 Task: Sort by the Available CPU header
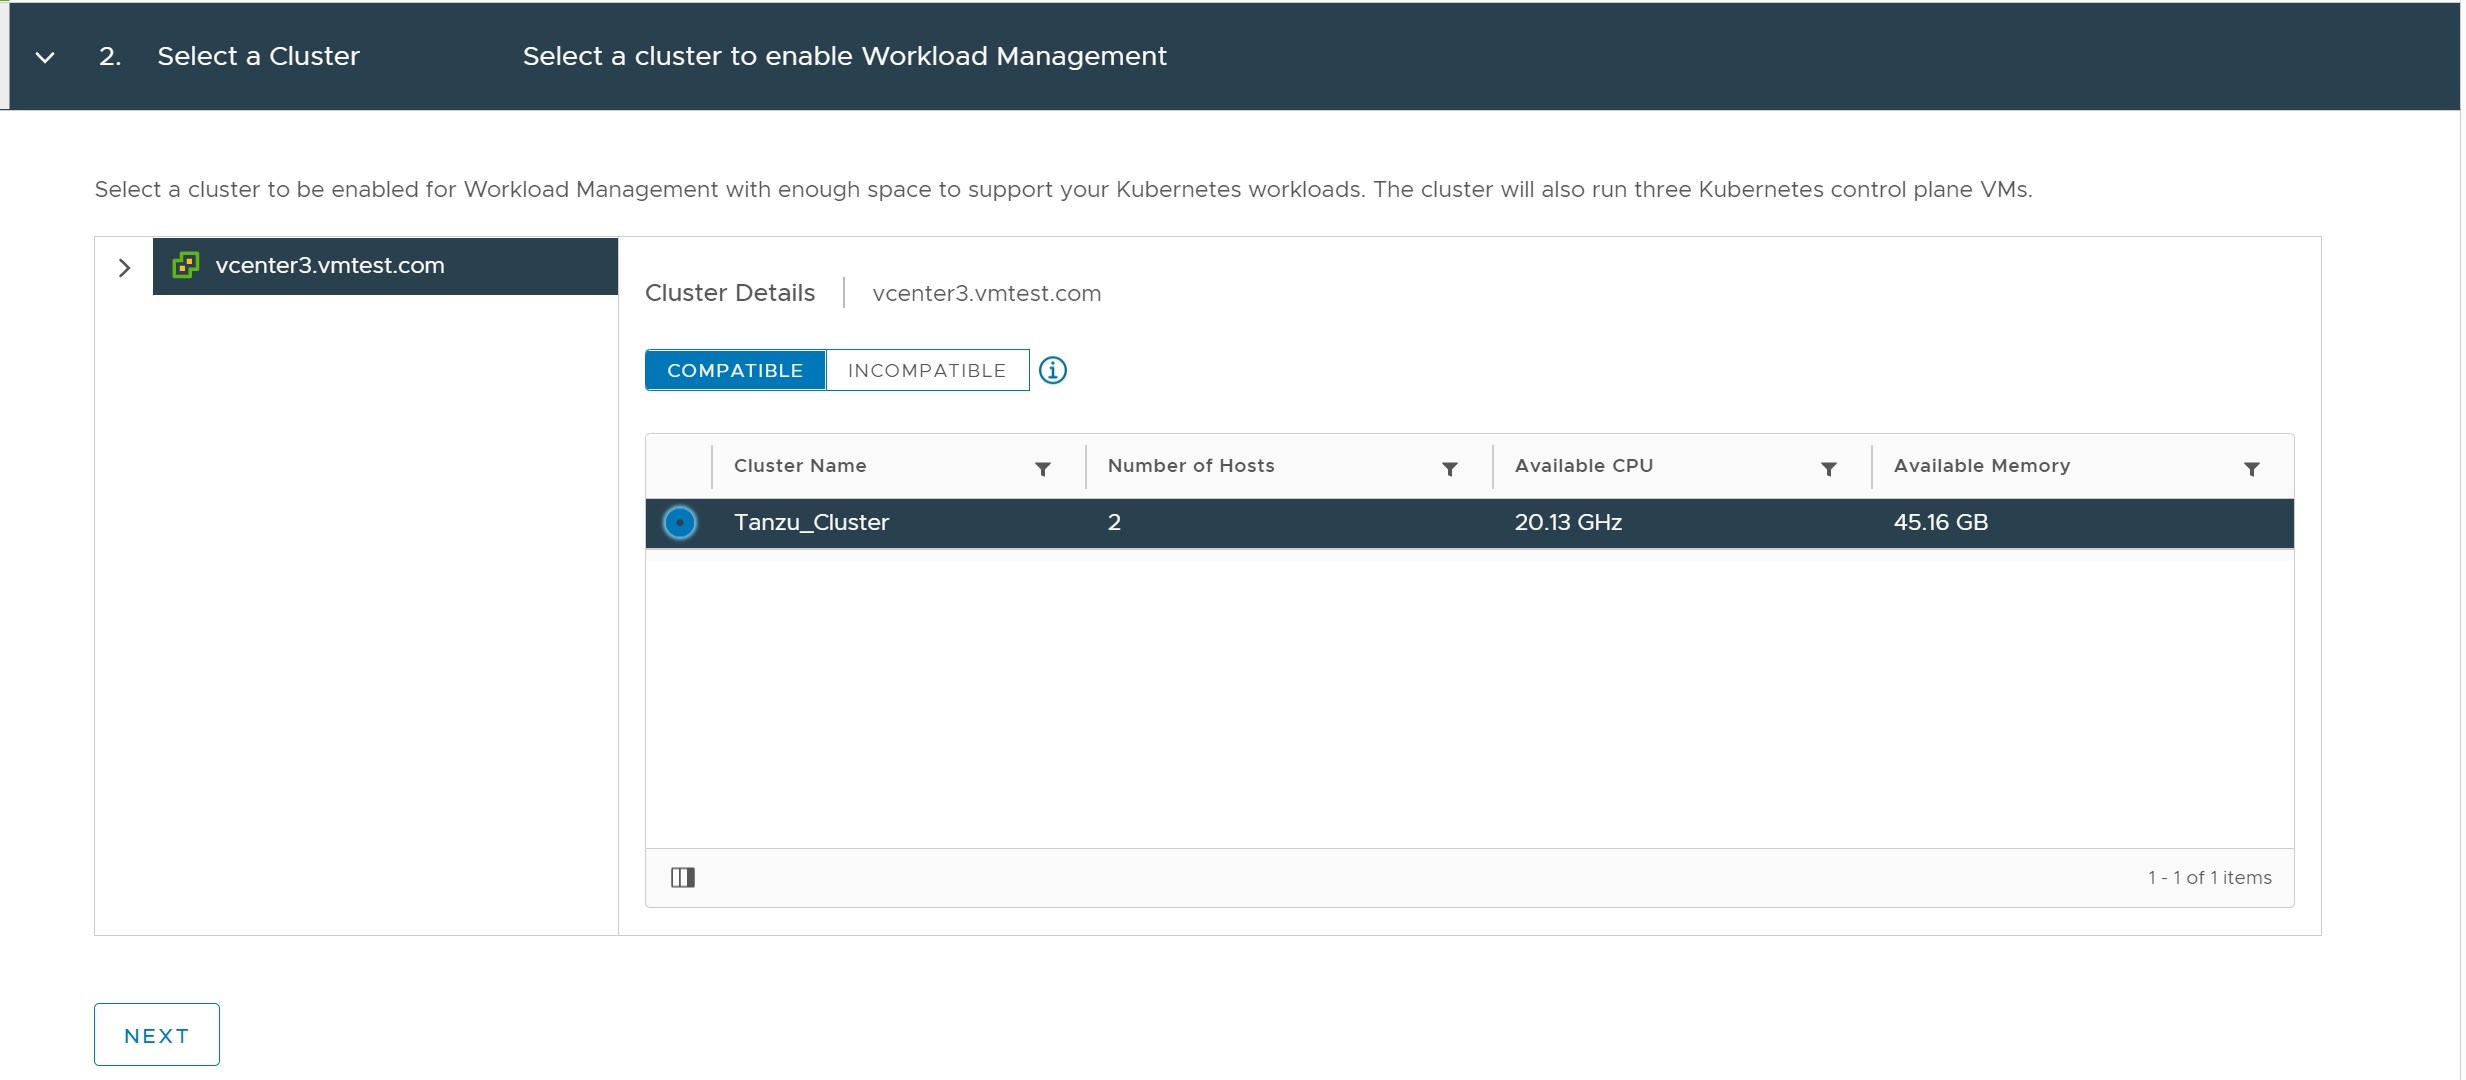tap(1583, 466)
